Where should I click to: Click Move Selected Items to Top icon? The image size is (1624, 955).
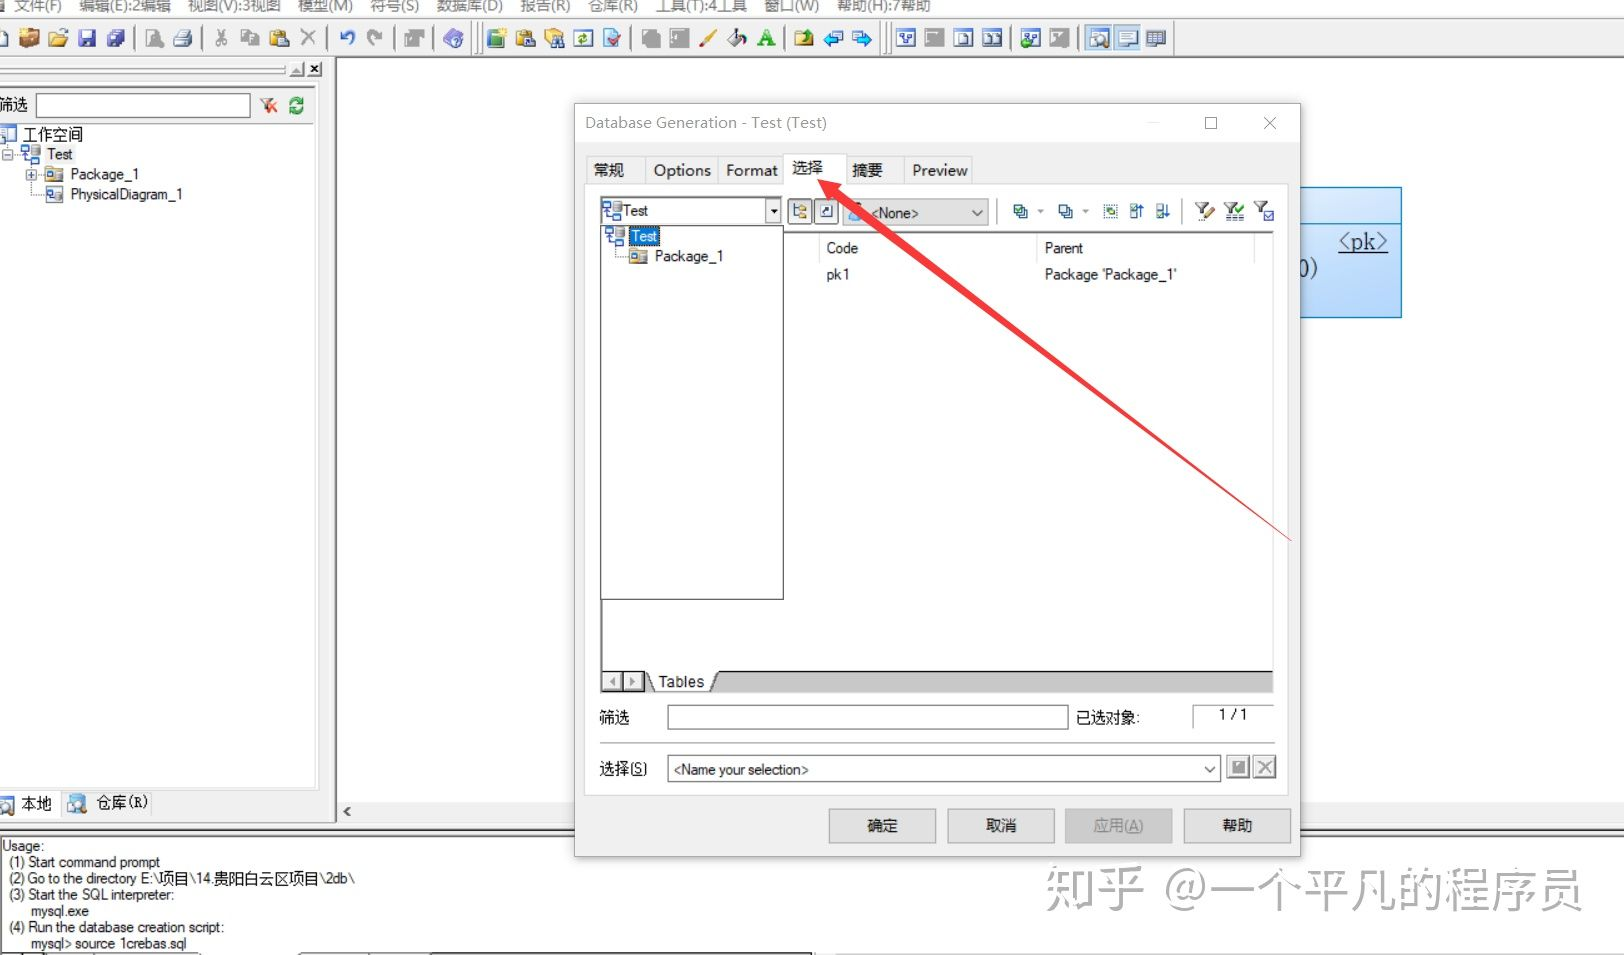(x=1136, y=211)
